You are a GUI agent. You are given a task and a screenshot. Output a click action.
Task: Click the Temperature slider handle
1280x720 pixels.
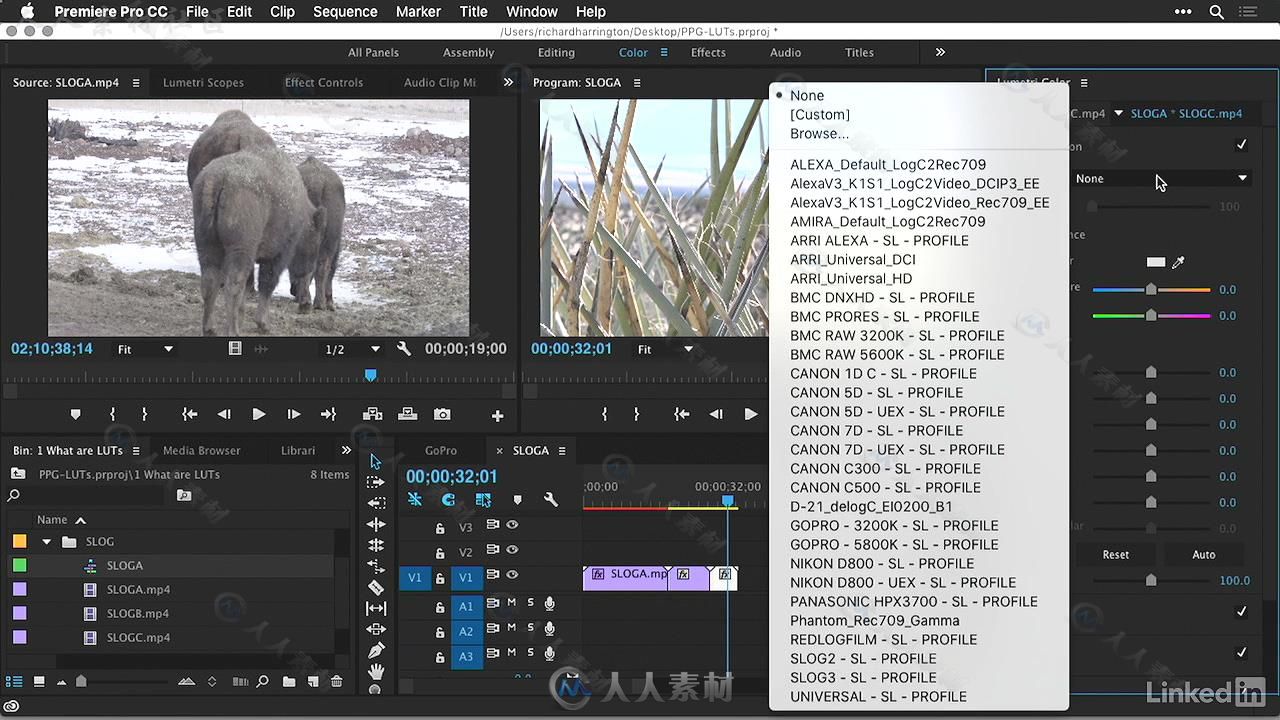tap(1151, 289)
